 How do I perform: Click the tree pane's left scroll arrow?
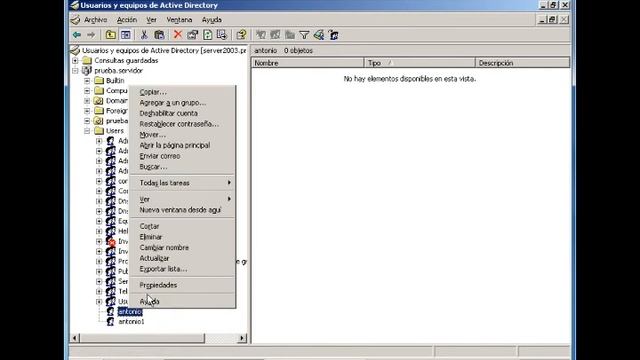tap(75, 338)
